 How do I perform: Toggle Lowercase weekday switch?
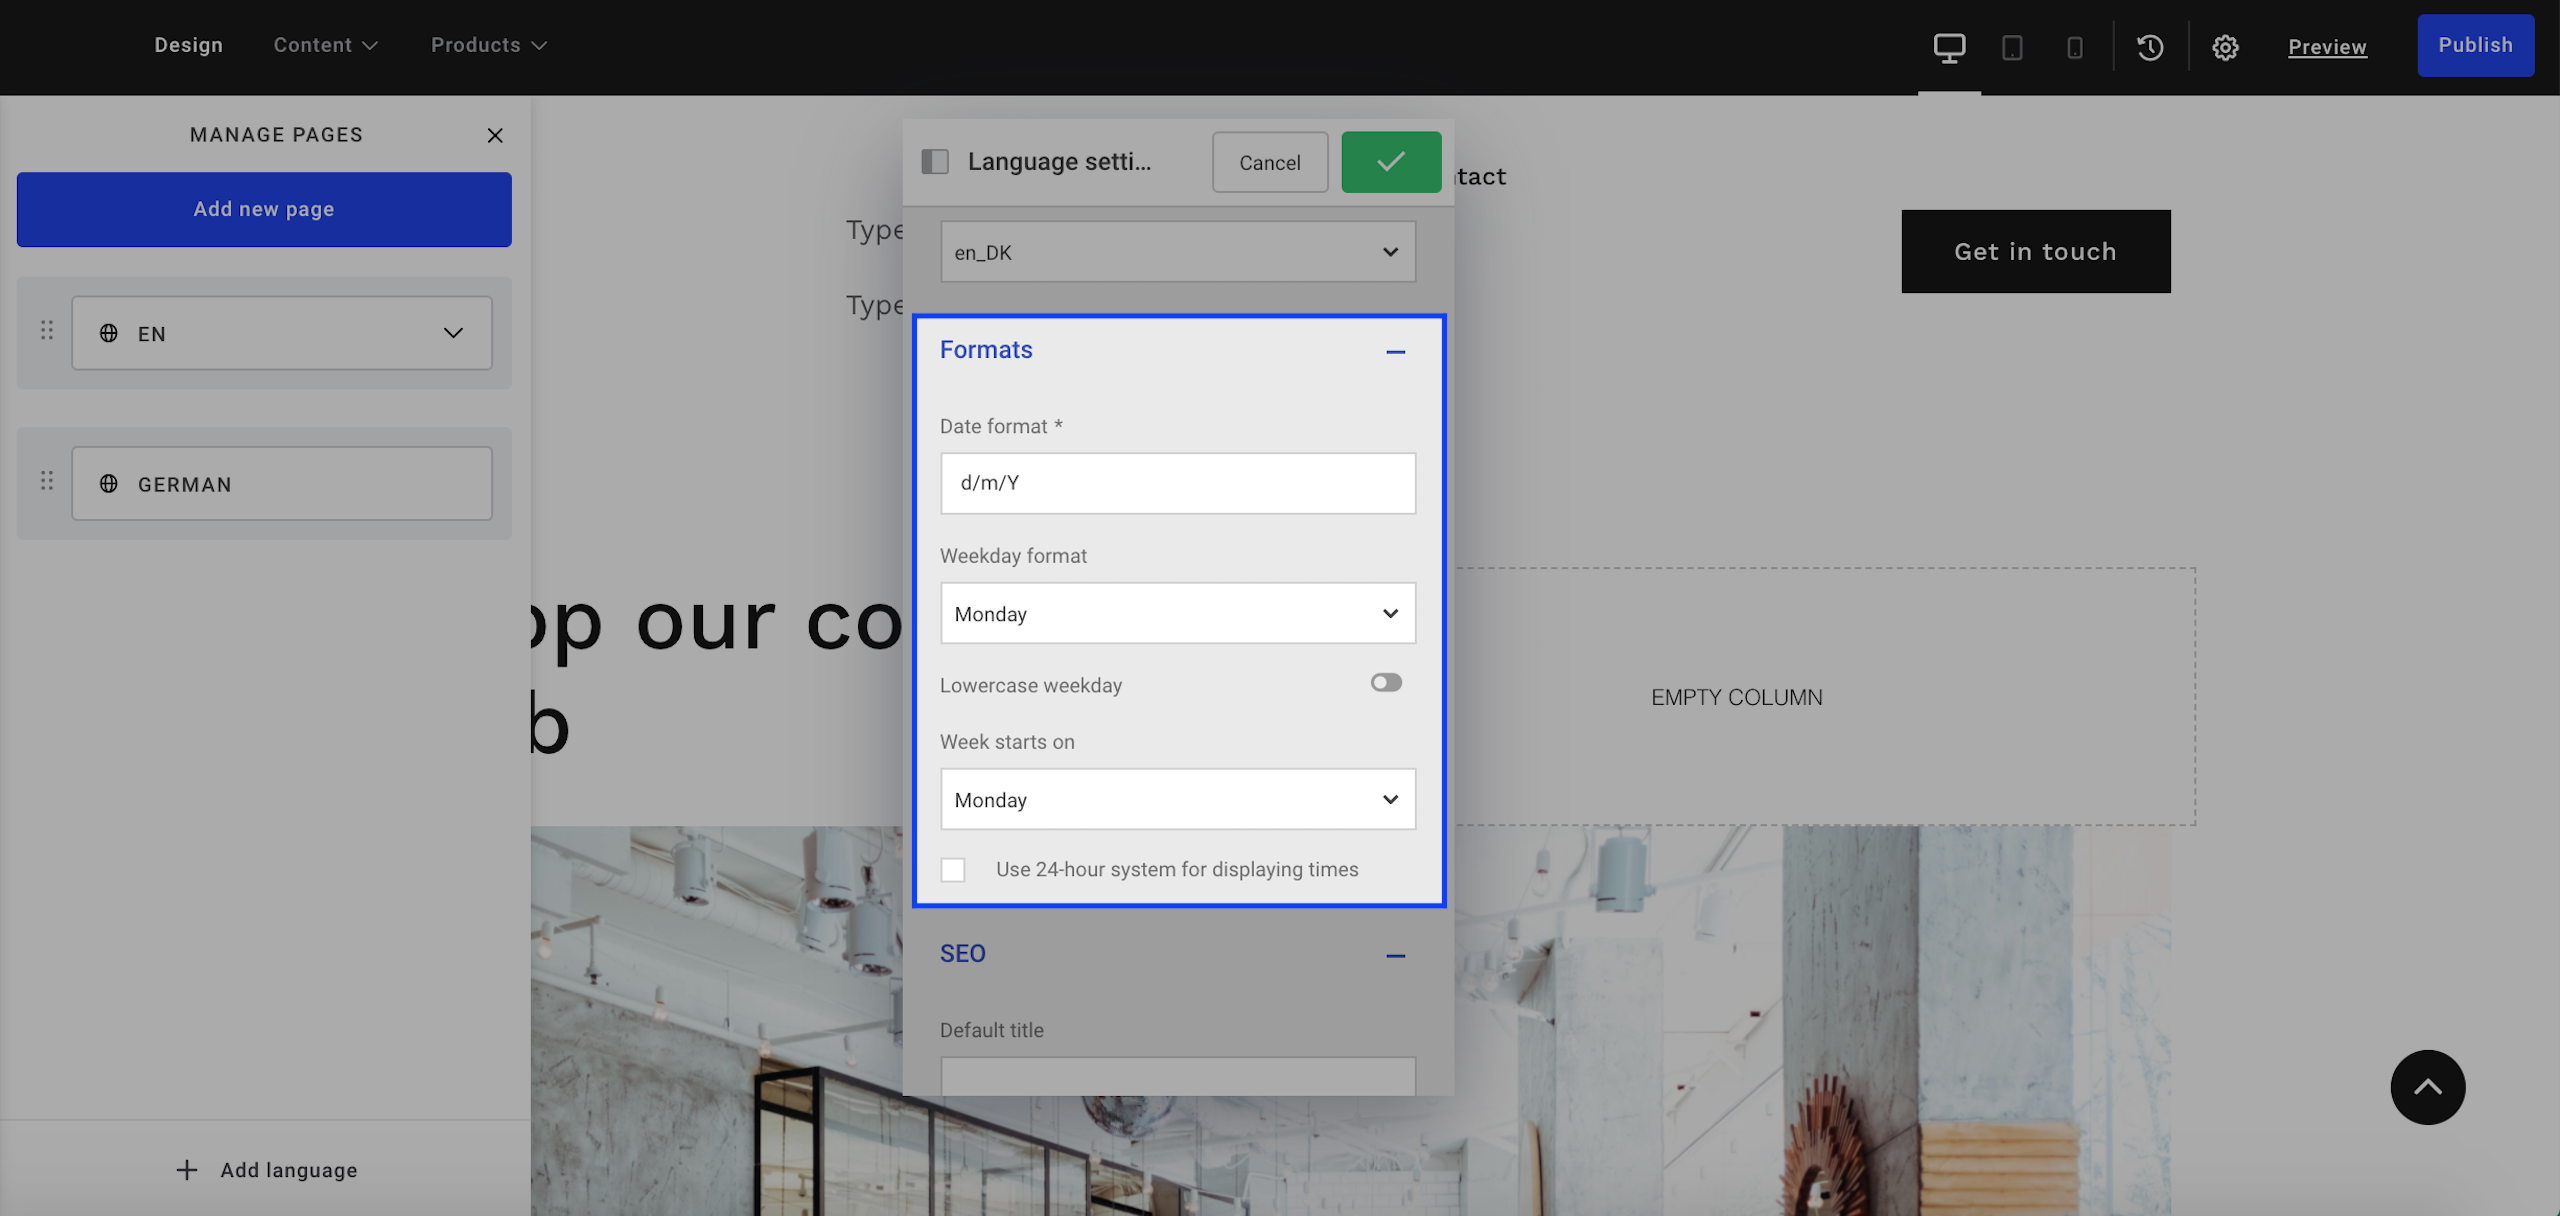coord(1386,683)
